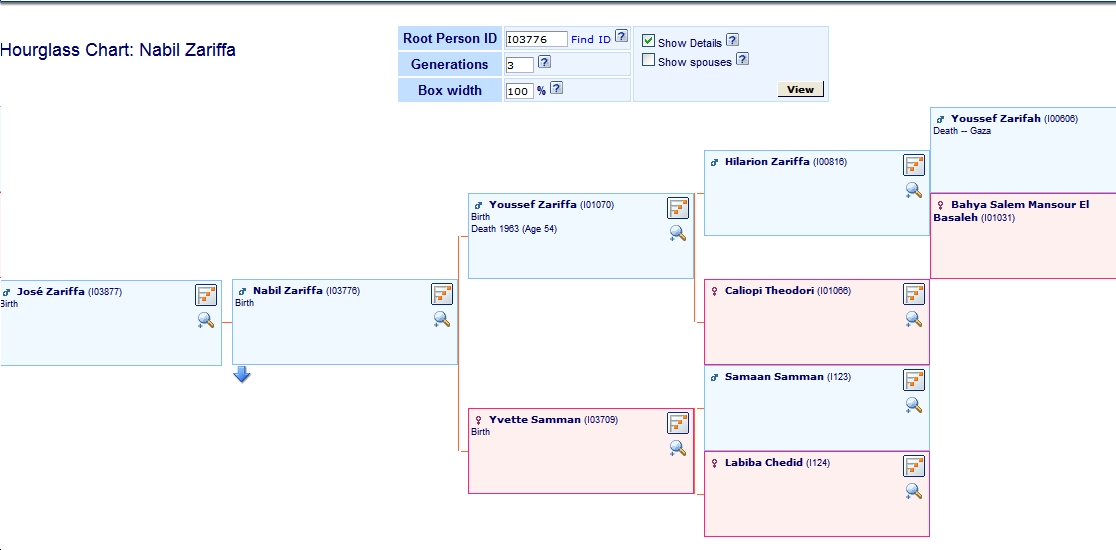Image resolution: width=1116 pixels, height=550 pixels.
Task: Click the help icon beside Find ID
Action: (621, 36)
